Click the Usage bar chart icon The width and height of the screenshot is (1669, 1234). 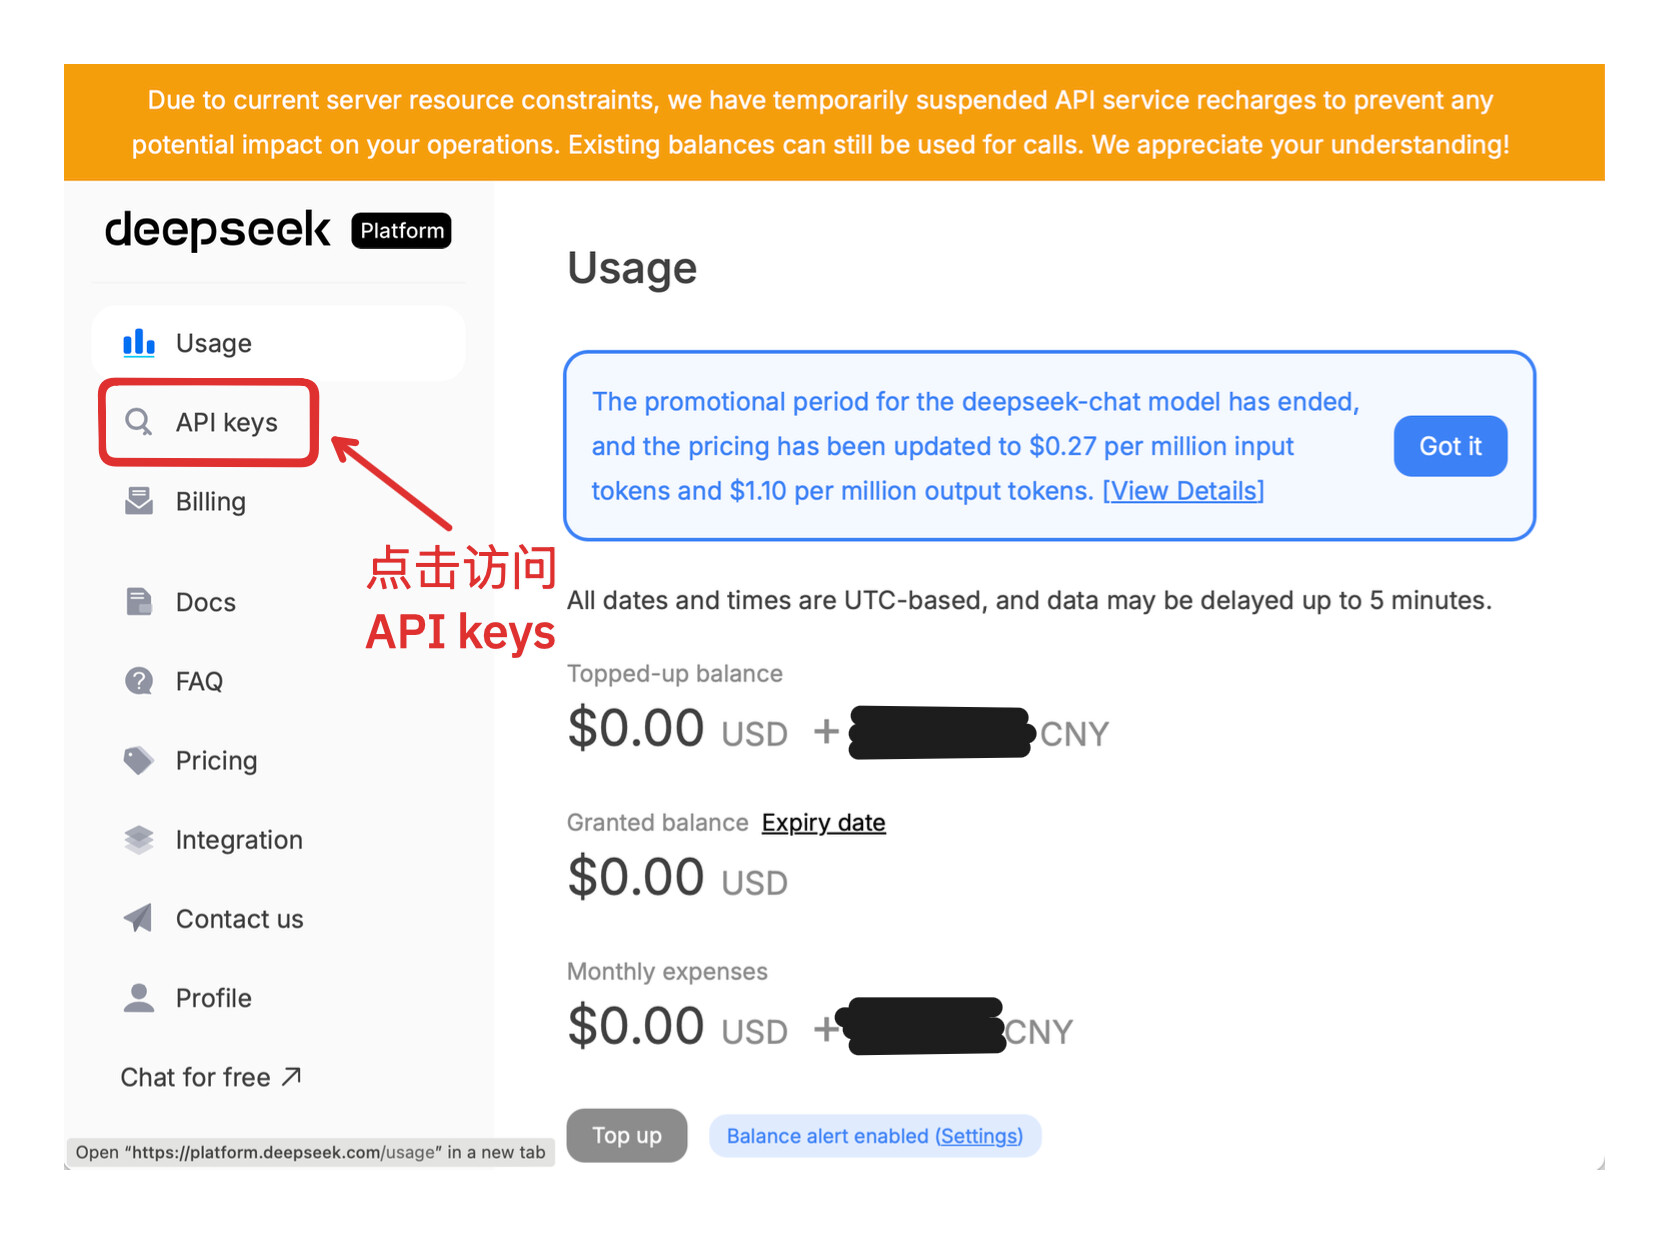point(139,343)
